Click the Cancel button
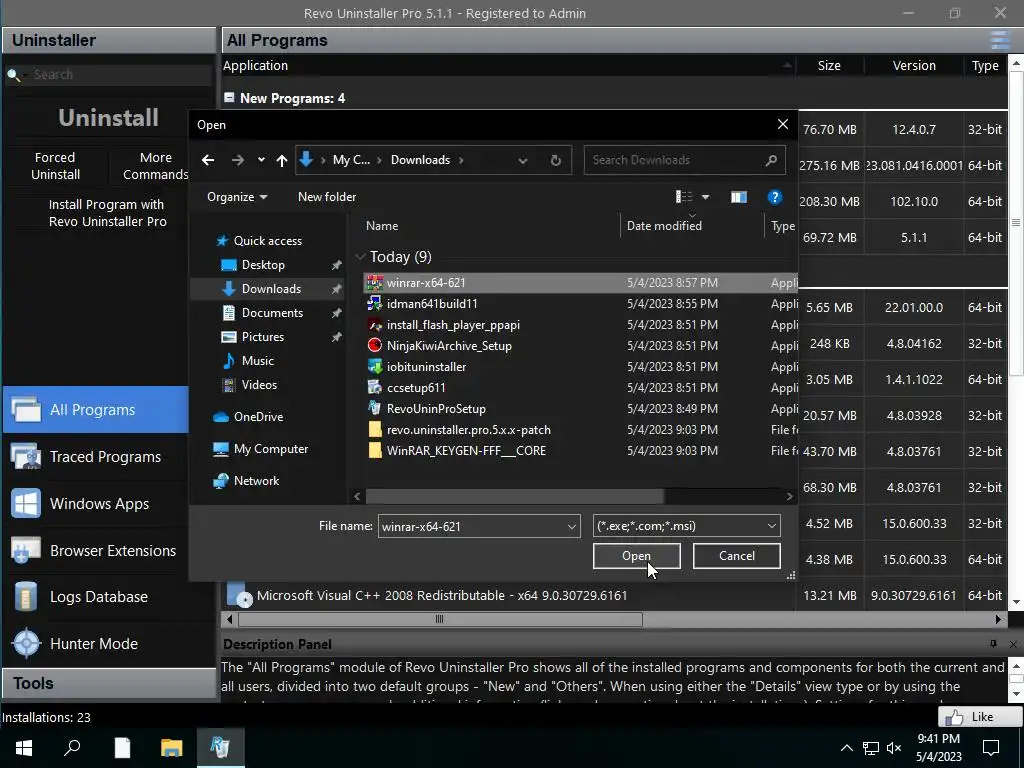This screenshot has height=768, width=1024. pyautogui.click(x=737, y=556)
